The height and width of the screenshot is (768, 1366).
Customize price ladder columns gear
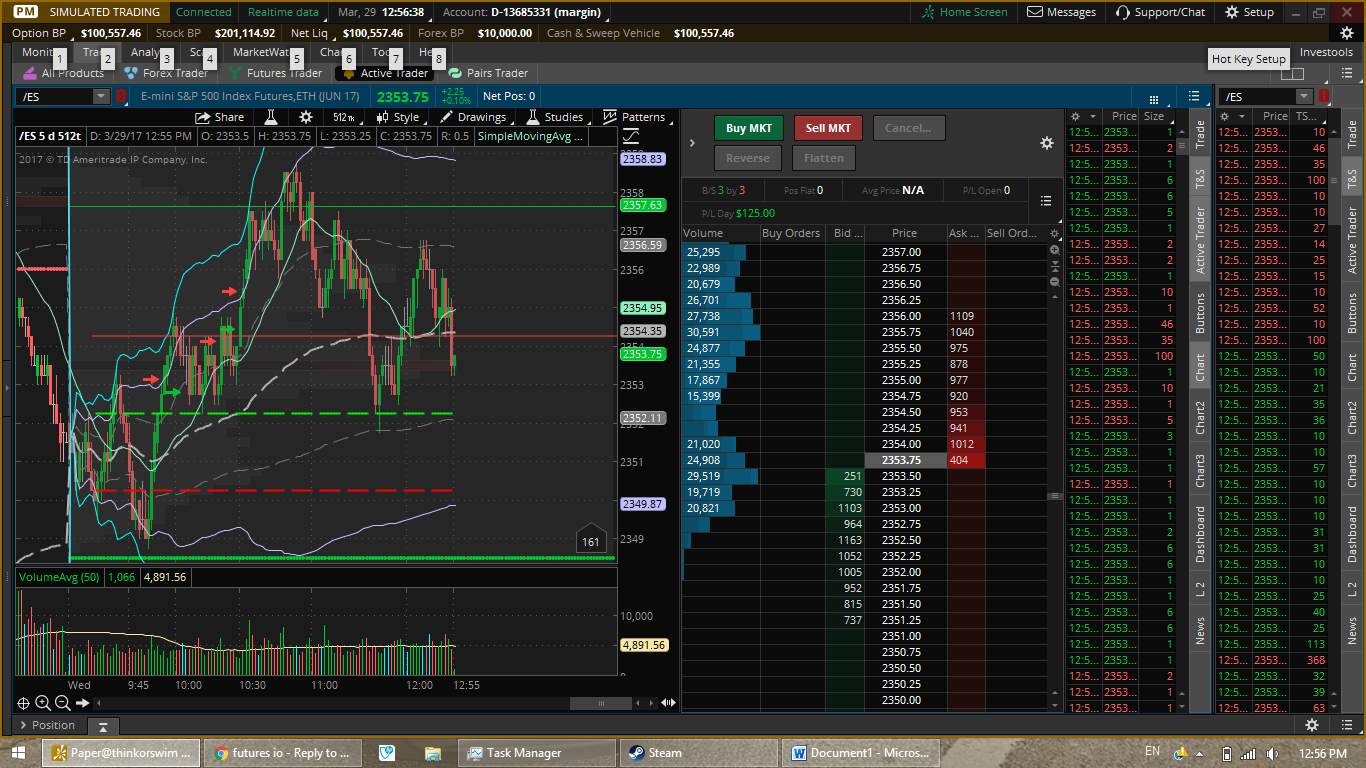pos(1054,233)
